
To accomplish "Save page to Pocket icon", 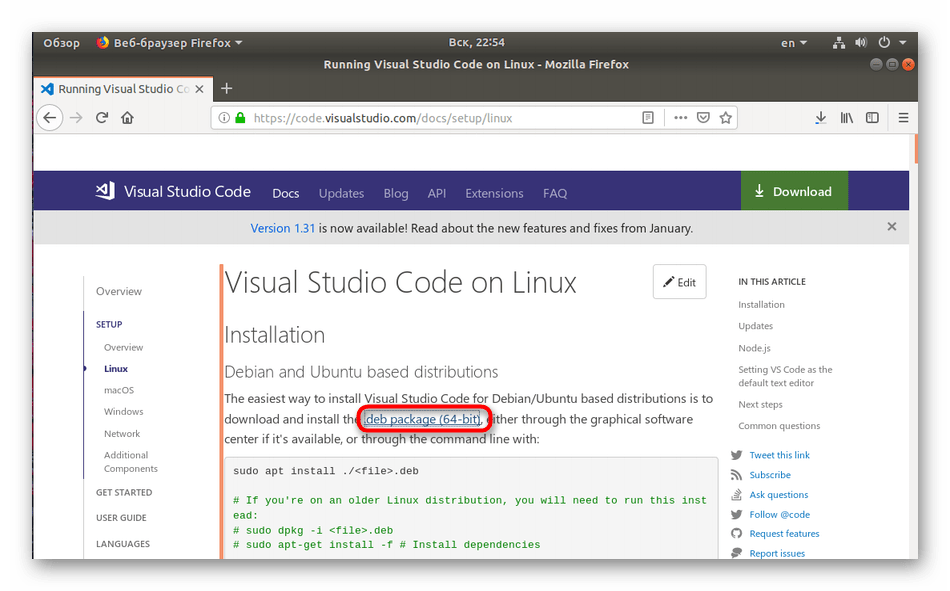I will (x=703, y=118).
